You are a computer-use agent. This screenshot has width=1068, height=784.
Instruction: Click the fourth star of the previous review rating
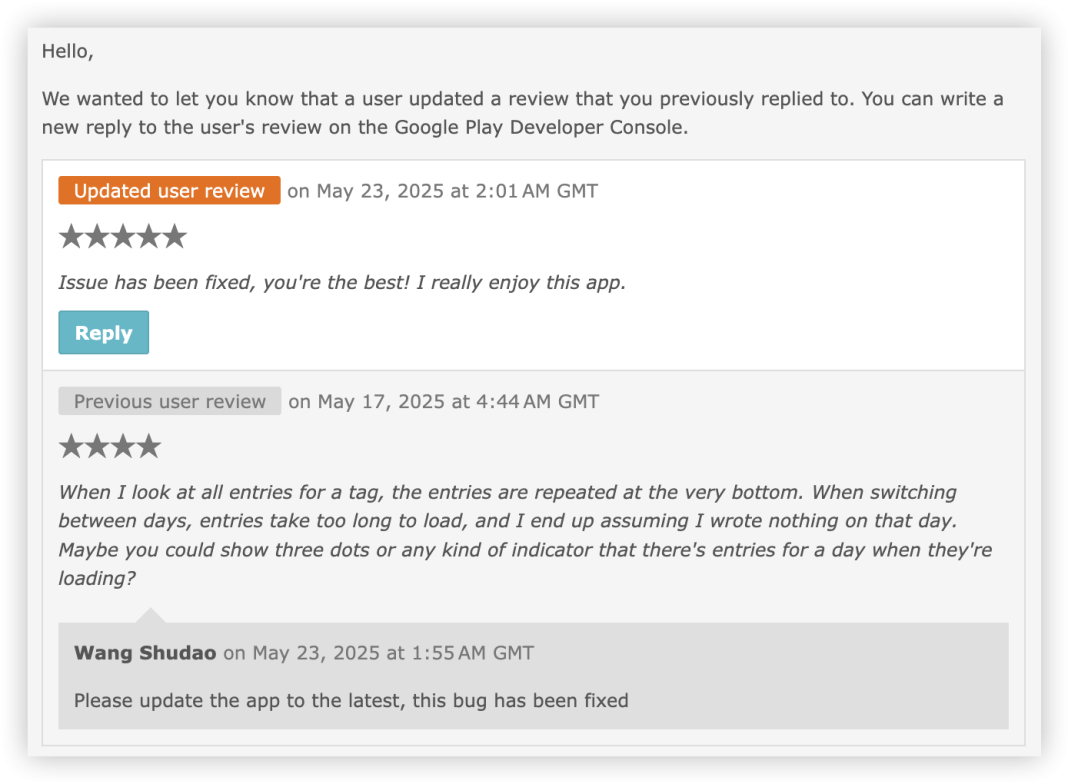pyautogui.click(x=149, y=446)
